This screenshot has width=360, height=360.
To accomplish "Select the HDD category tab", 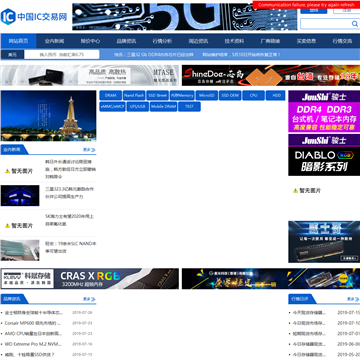I will click(x=276, y=95).
